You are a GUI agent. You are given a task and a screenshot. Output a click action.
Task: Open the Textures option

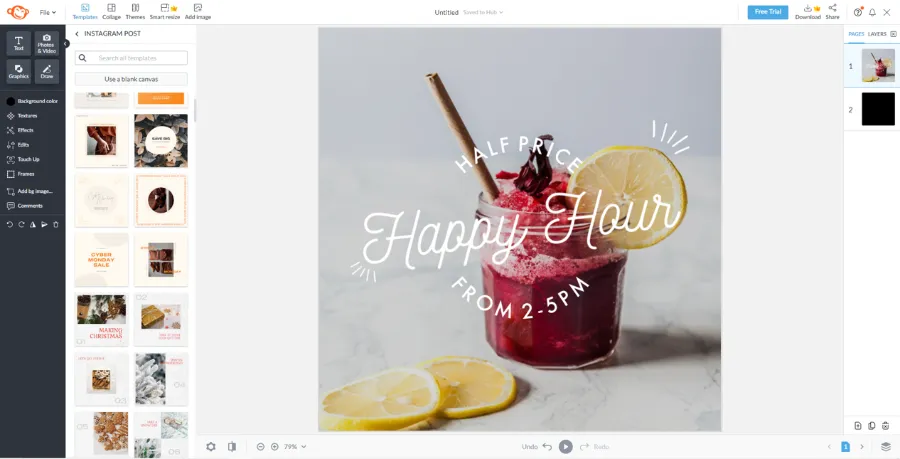click(x=22, y=116)
